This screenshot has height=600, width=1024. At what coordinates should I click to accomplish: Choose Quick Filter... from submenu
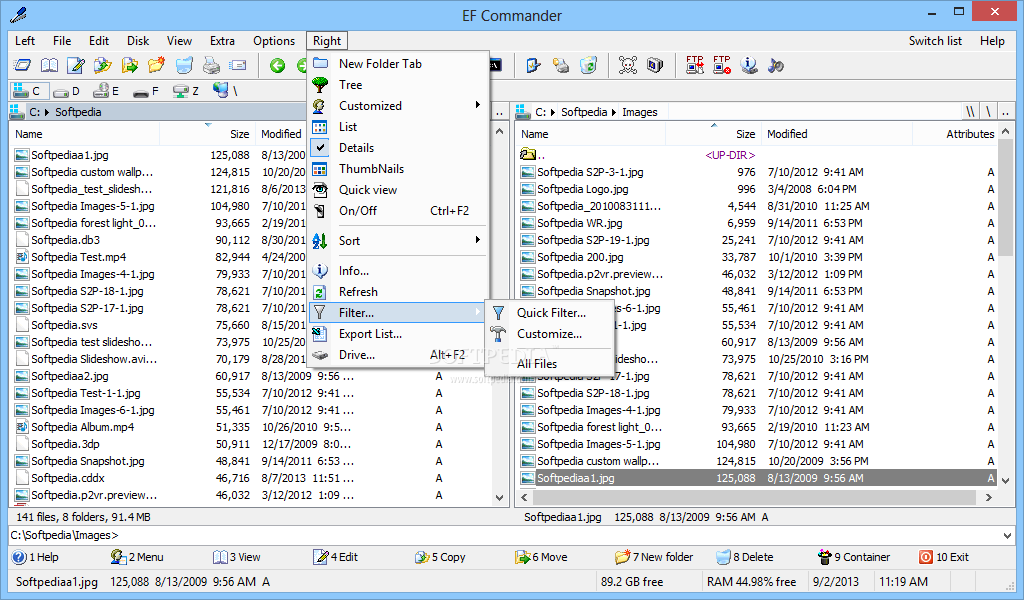551,313
